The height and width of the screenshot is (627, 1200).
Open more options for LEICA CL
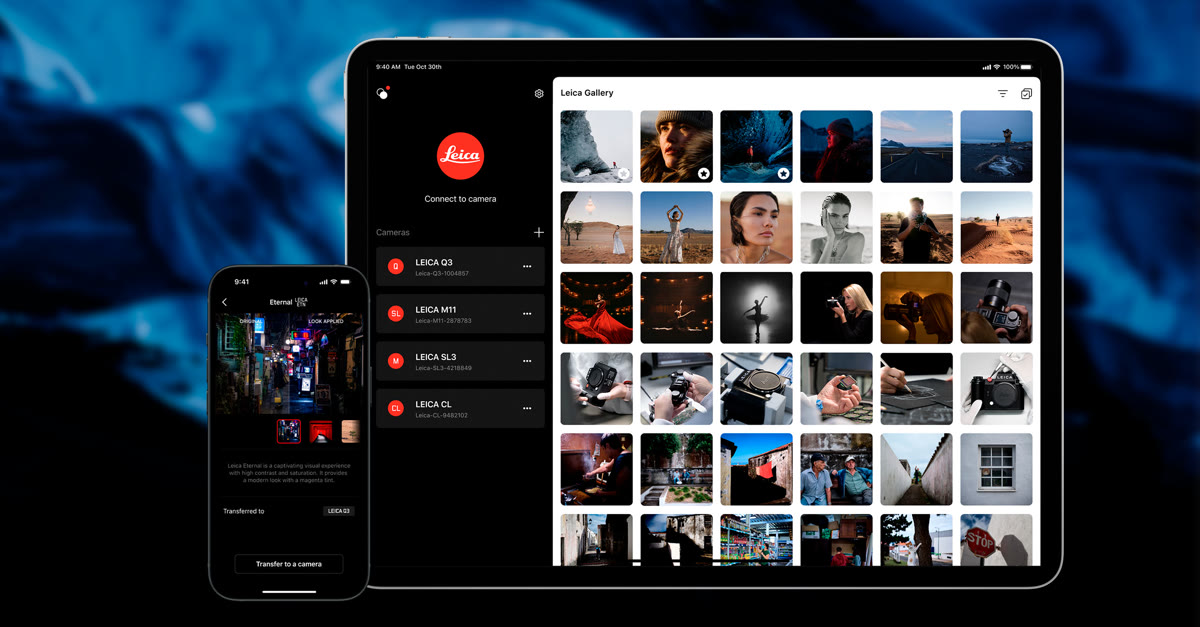coord(527,408)
